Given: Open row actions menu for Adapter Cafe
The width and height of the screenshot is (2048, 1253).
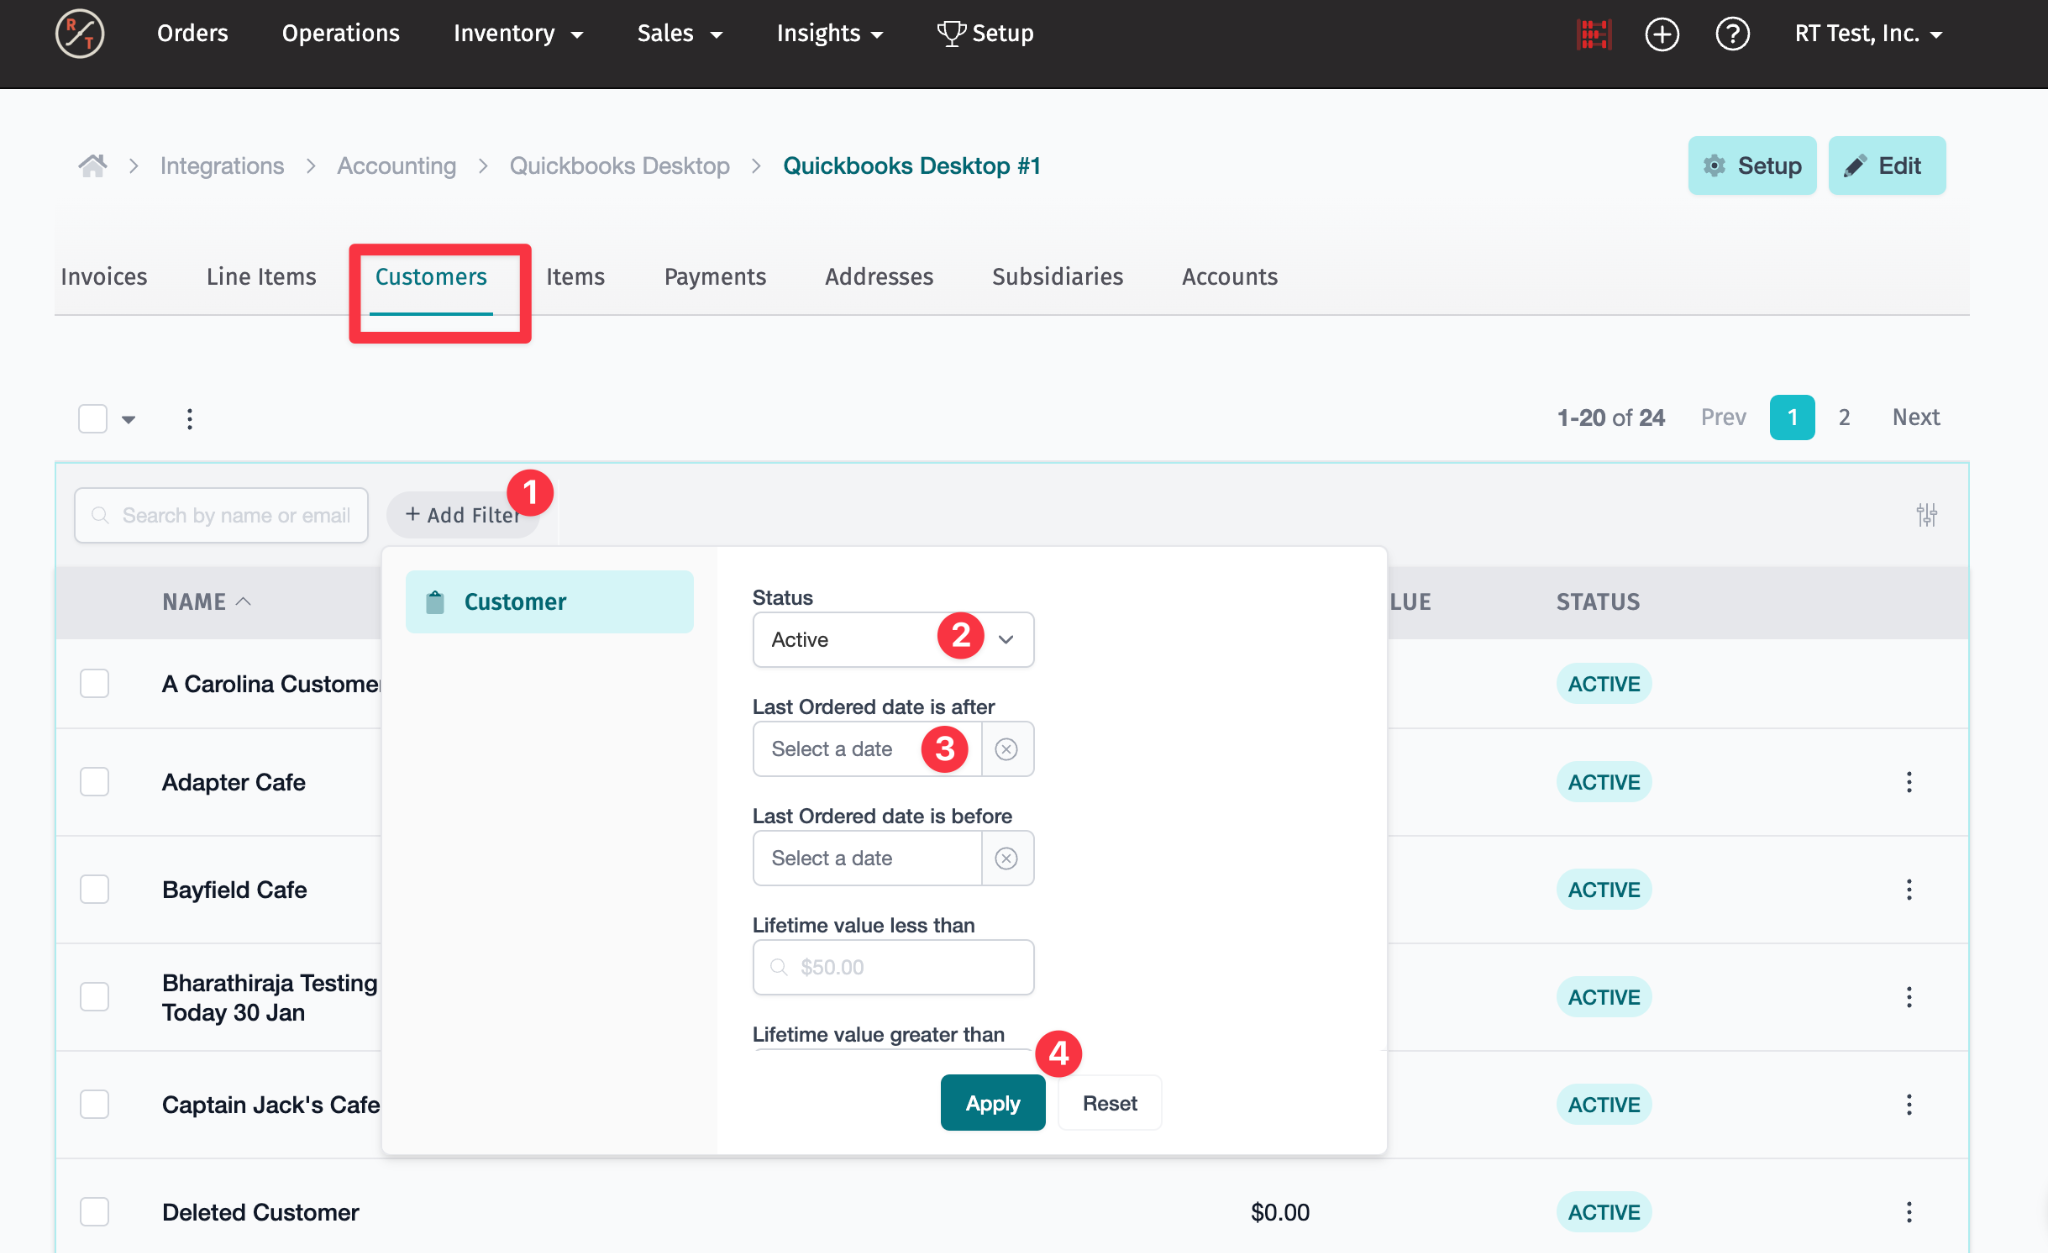Looking at the screenshot, I should (1909, 782).
